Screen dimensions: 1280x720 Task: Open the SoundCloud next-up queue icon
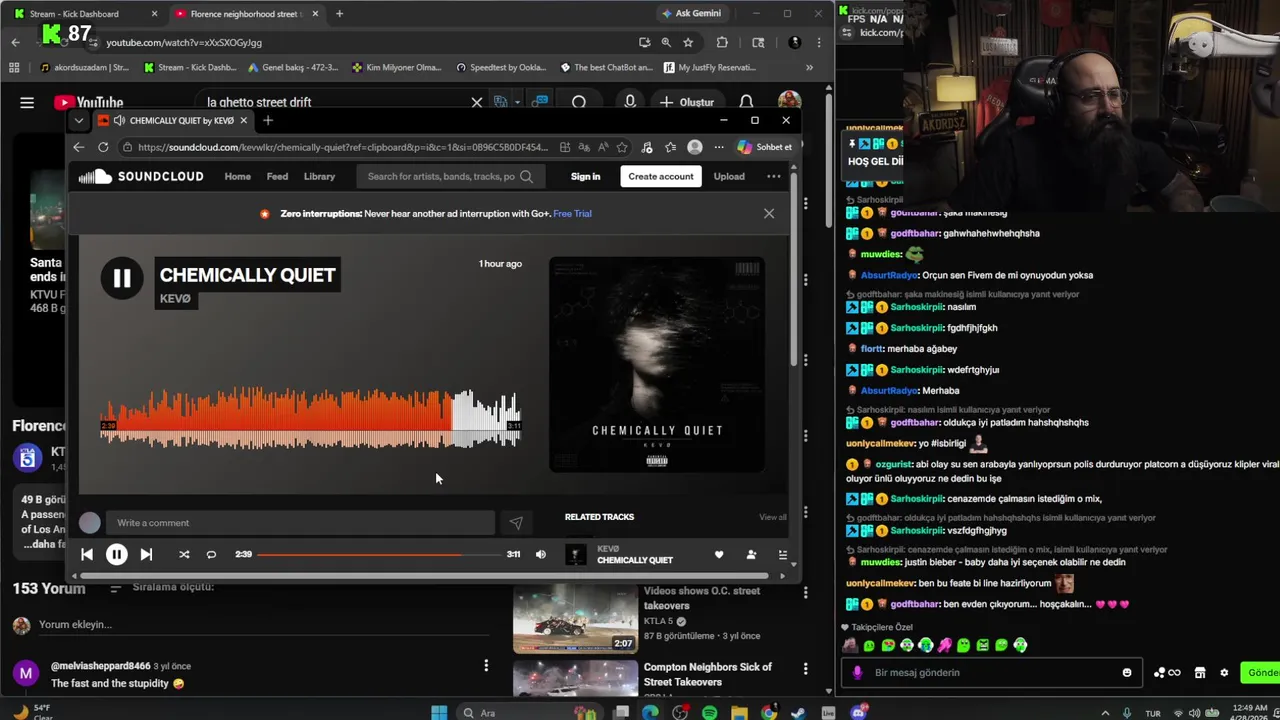click(x=783, y=554)
